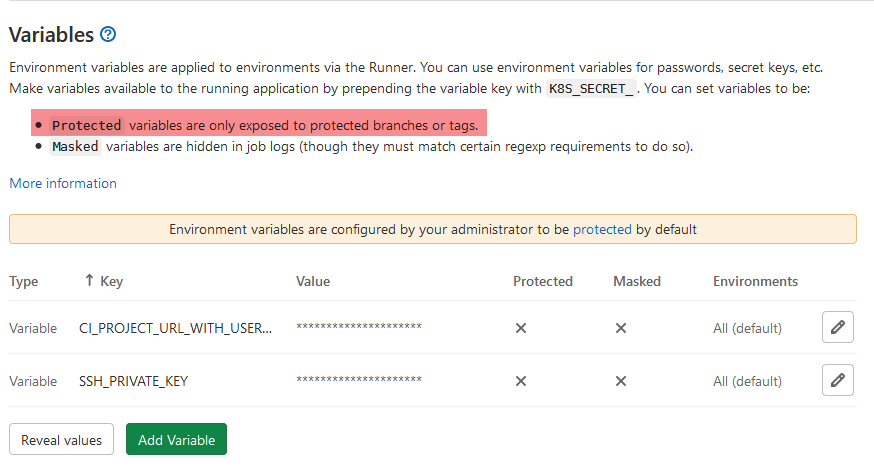Click the Value column header
Viewport: 874px width, 475px height.
click(x=313, y=282)
